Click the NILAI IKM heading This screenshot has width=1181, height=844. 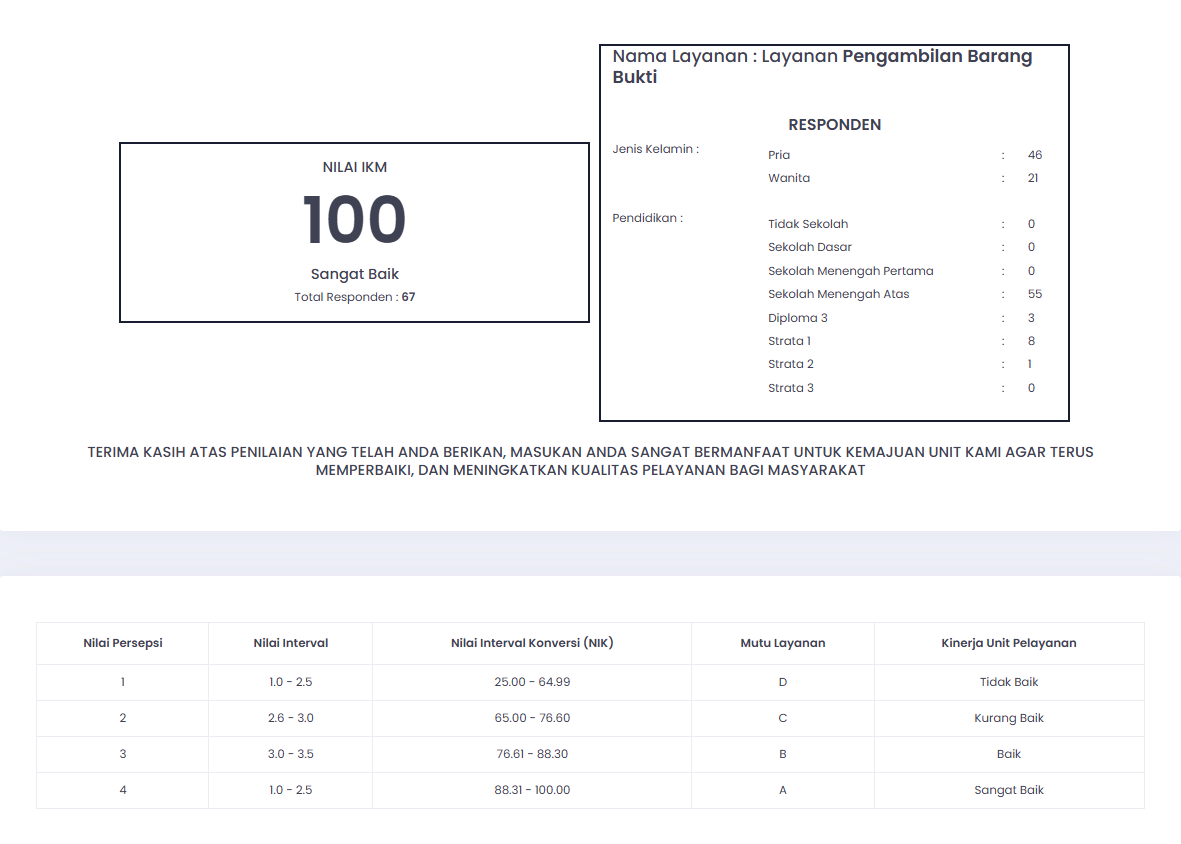pyautogui.click(x=355, y=167)
